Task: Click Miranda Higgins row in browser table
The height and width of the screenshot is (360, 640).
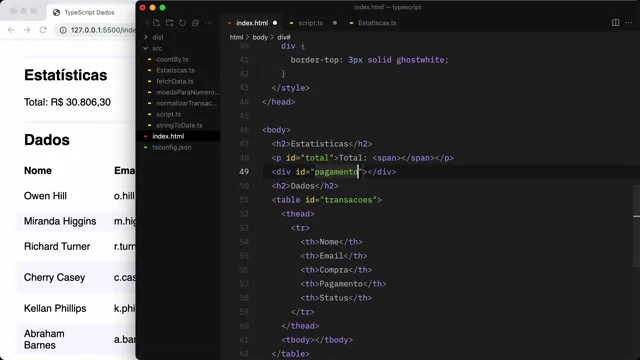Action: coord(60,221)
